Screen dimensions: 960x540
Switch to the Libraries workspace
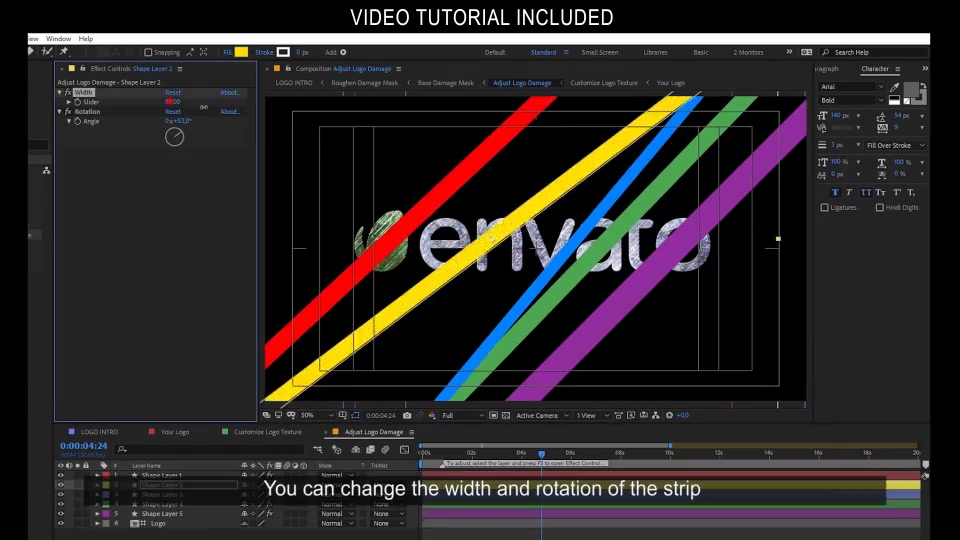point(655,53)
